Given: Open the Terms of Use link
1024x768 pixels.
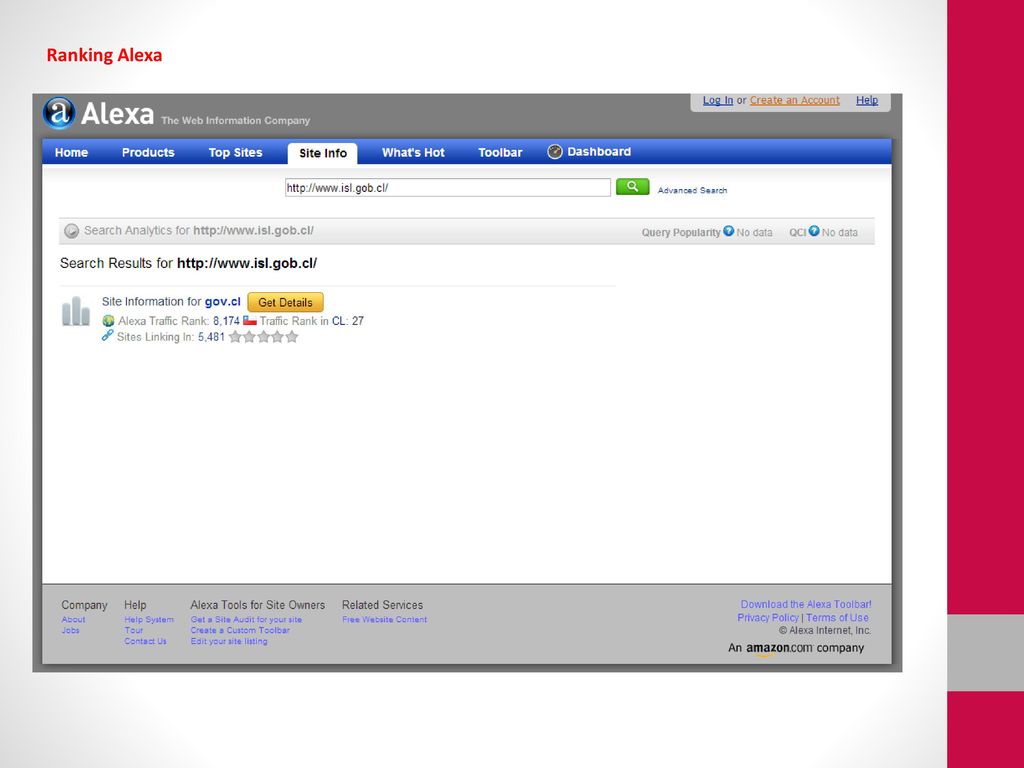Looking at the screenshot, I should [837, 617].
